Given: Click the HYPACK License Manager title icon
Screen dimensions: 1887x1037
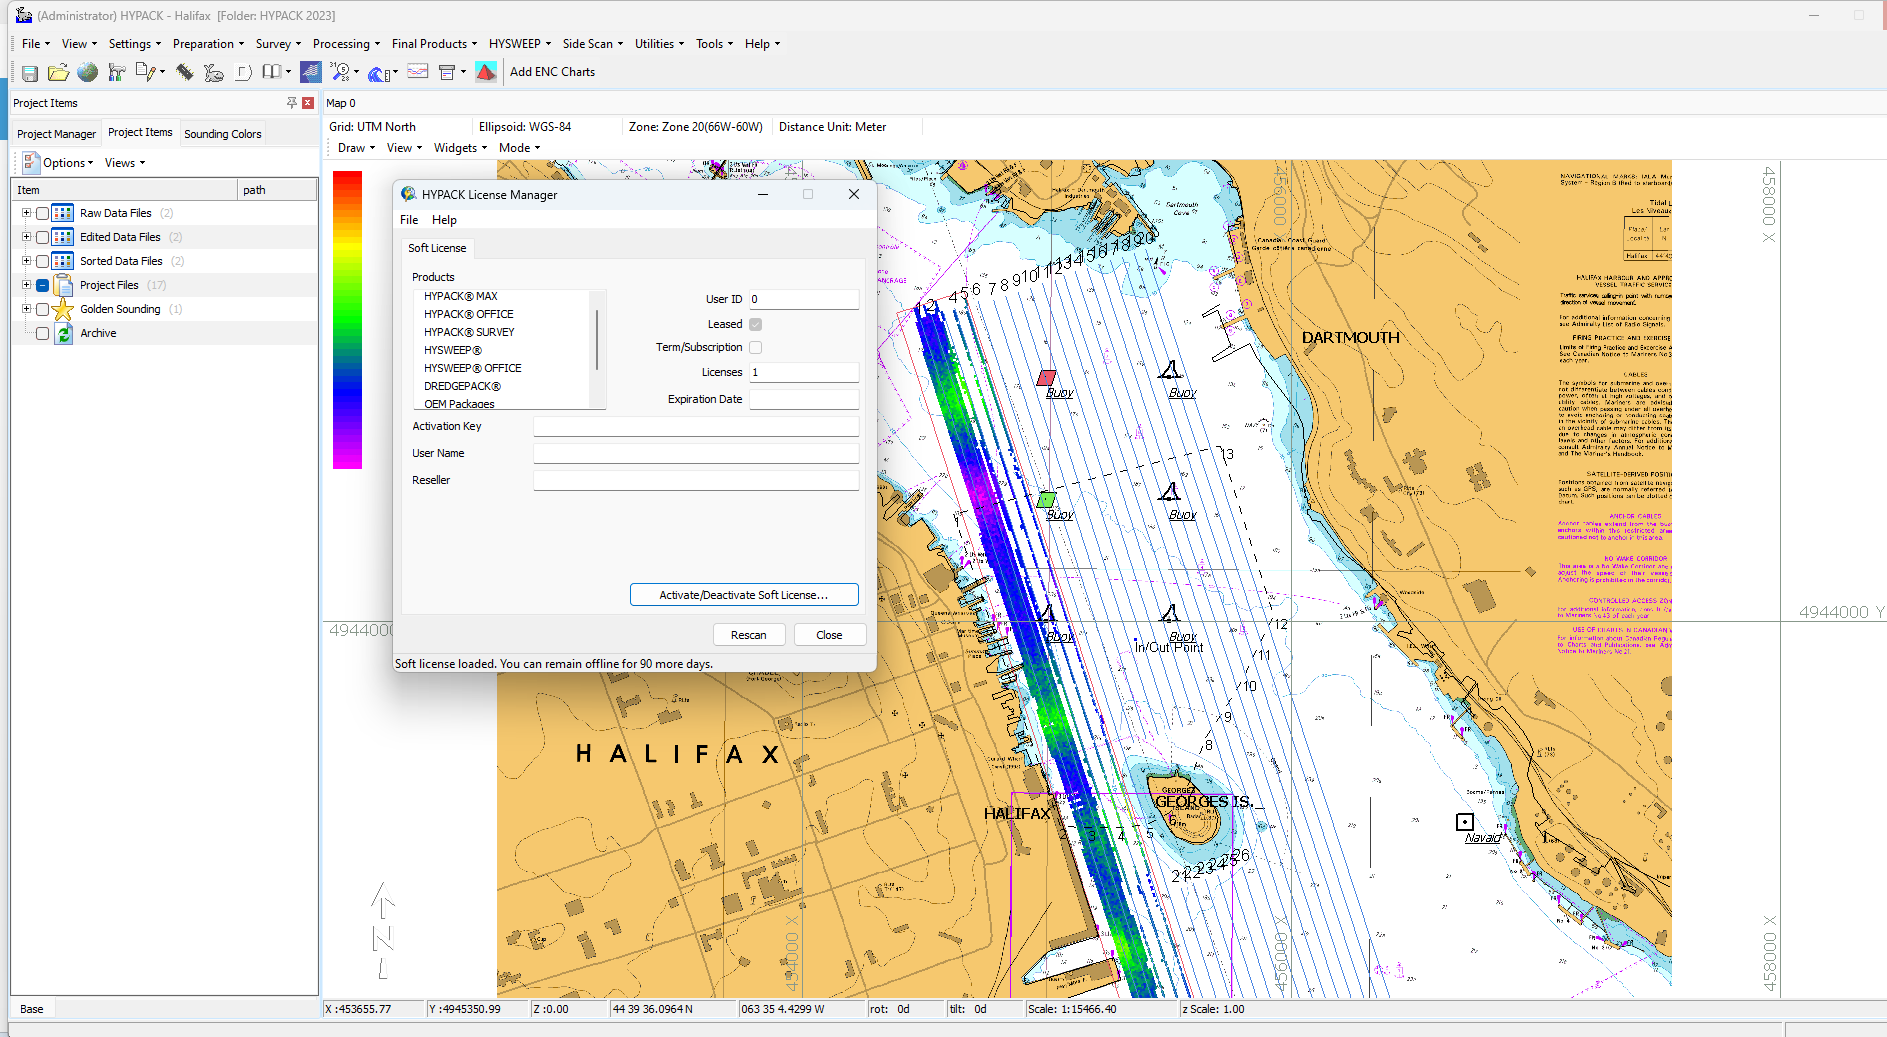Looking at the screenshot, I should 409,194.
